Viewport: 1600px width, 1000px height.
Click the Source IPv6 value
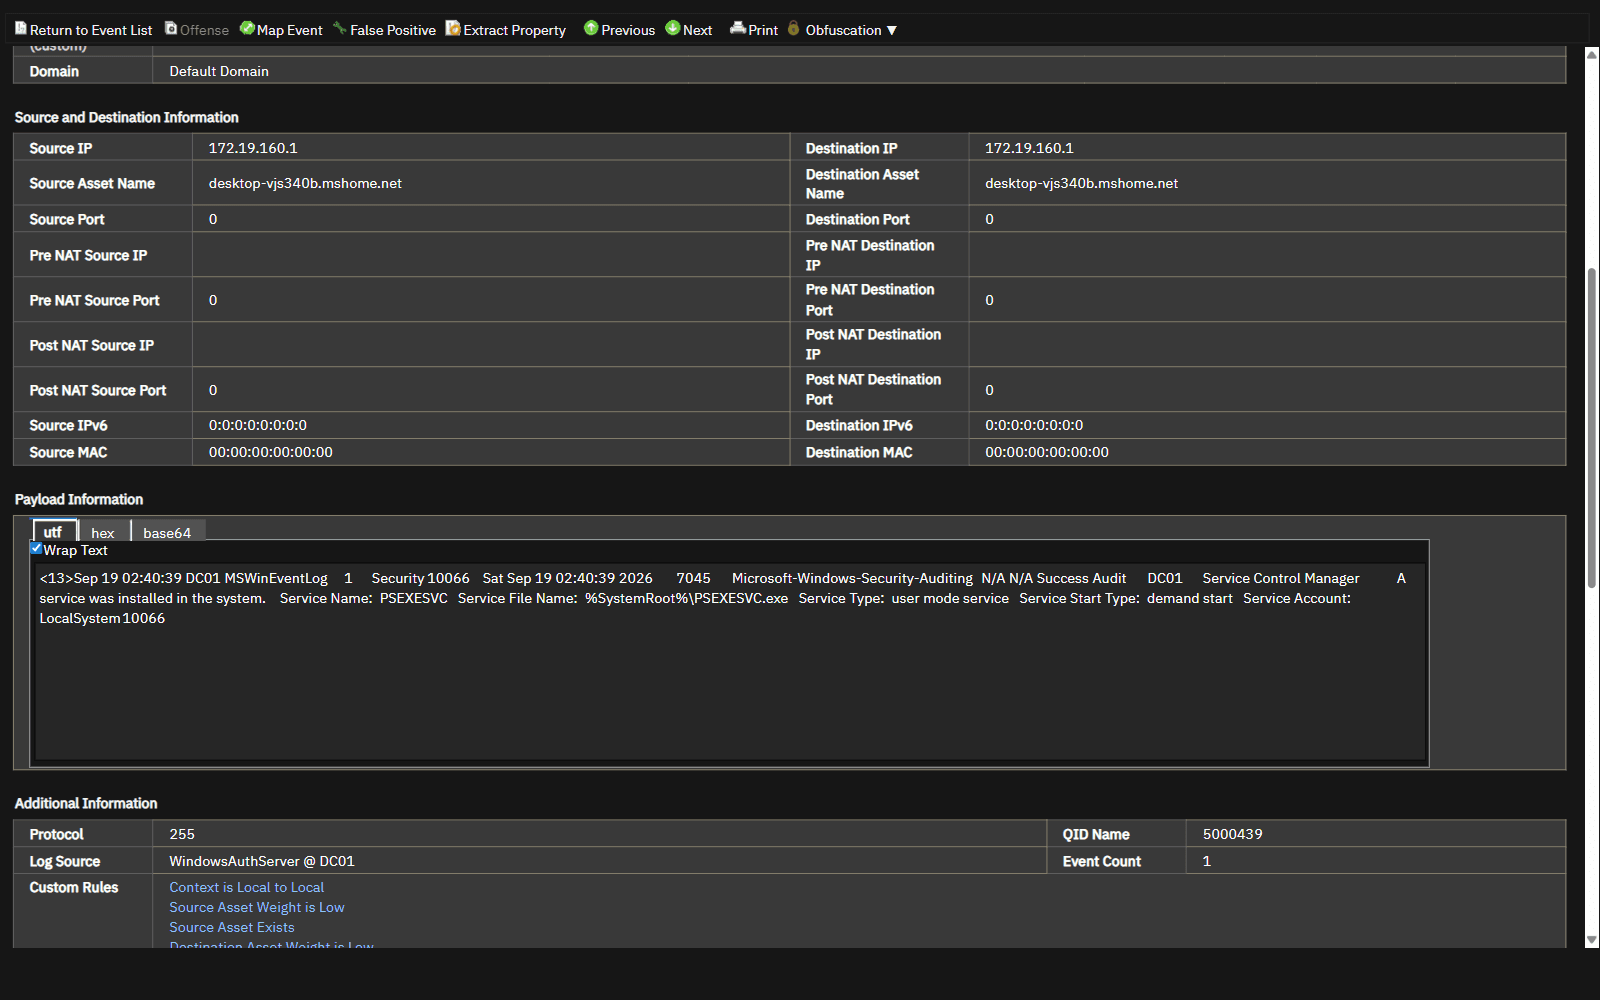(258, 425)
